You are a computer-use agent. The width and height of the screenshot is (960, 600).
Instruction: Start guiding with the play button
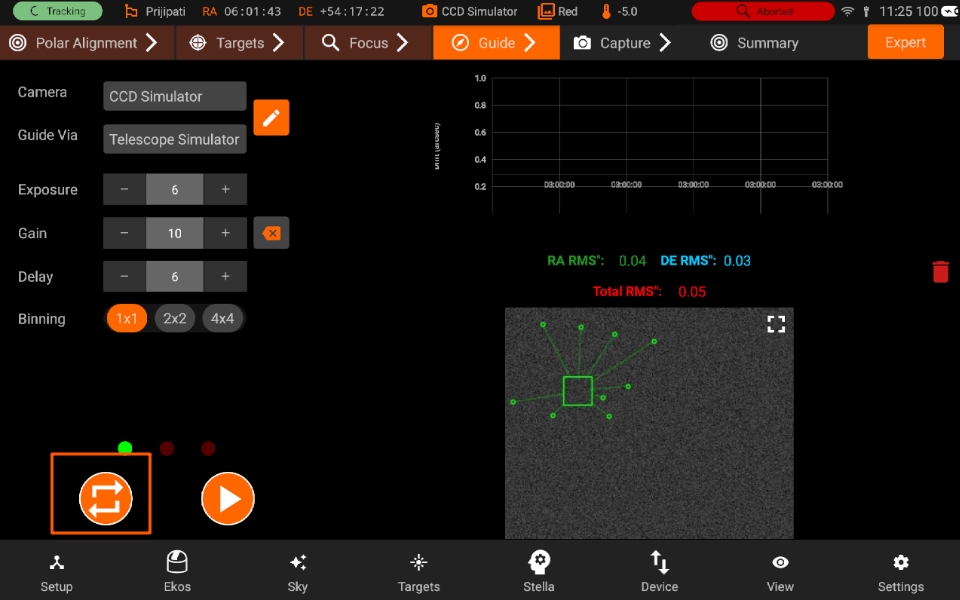tap(228, 498)
